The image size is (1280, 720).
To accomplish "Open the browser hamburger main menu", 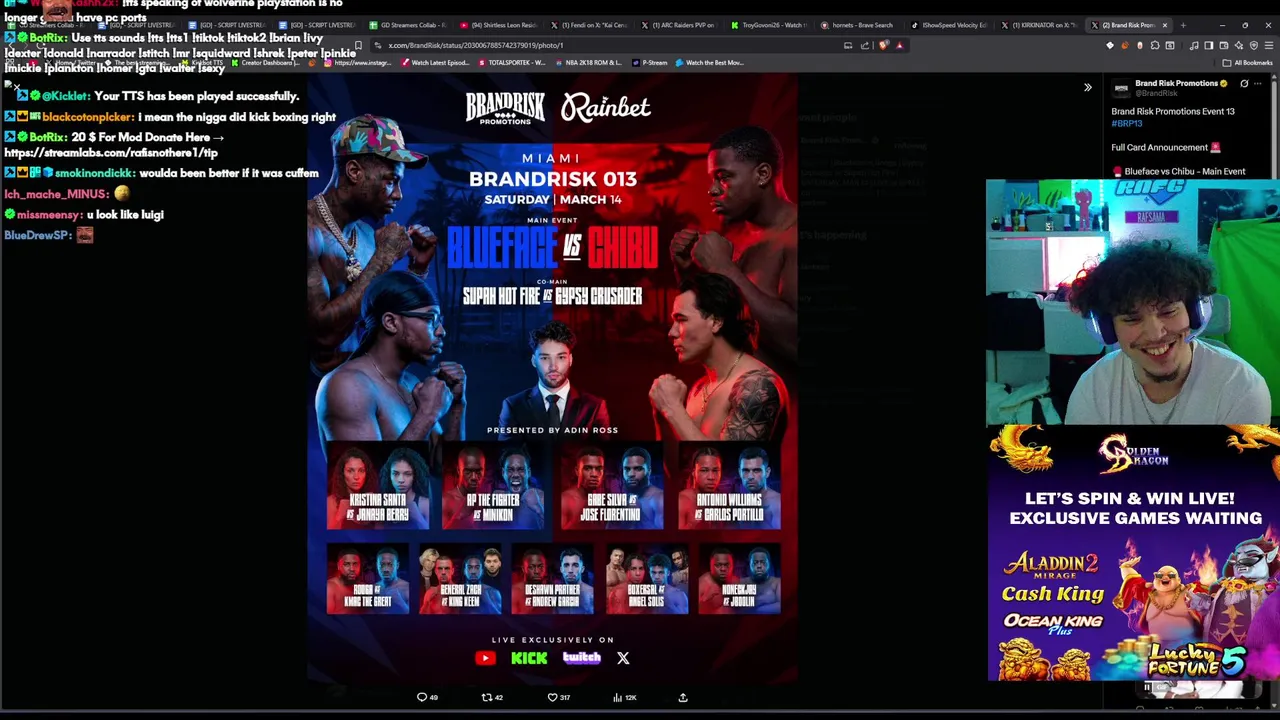I will [1268, 45].
